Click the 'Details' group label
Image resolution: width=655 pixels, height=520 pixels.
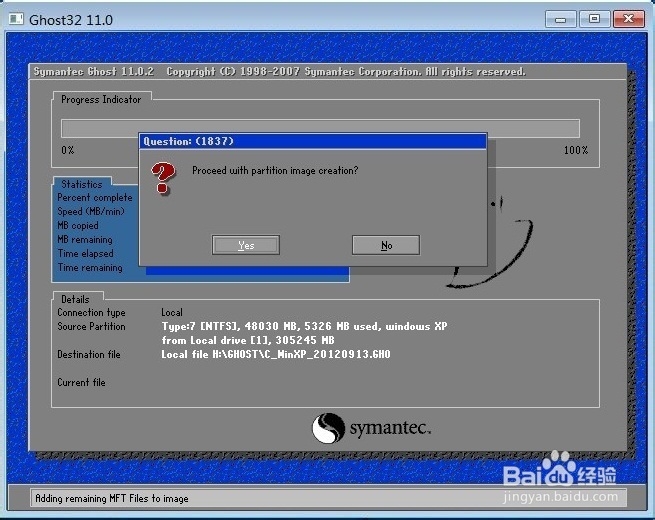(75, 299)
